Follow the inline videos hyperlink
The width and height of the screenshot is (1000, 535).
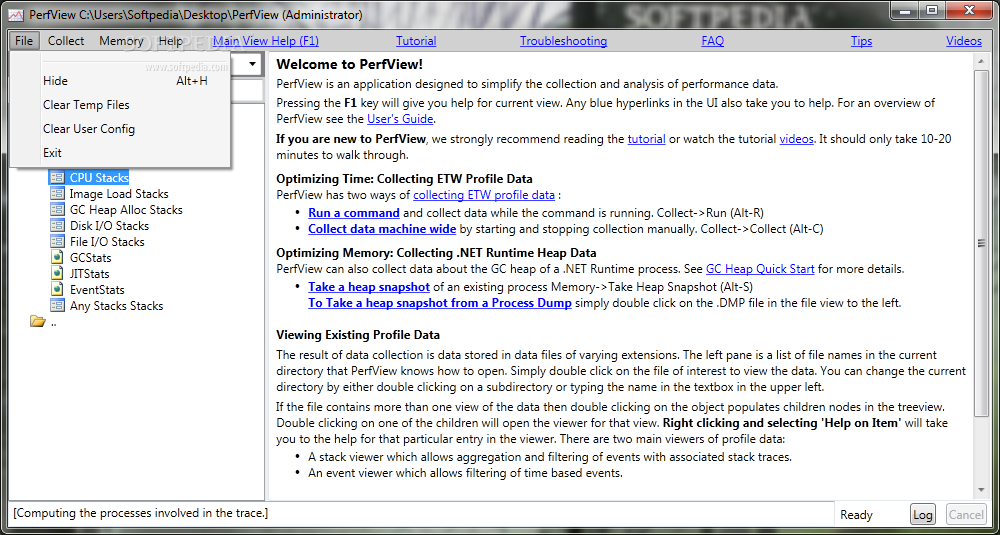[x=797, y=139]
